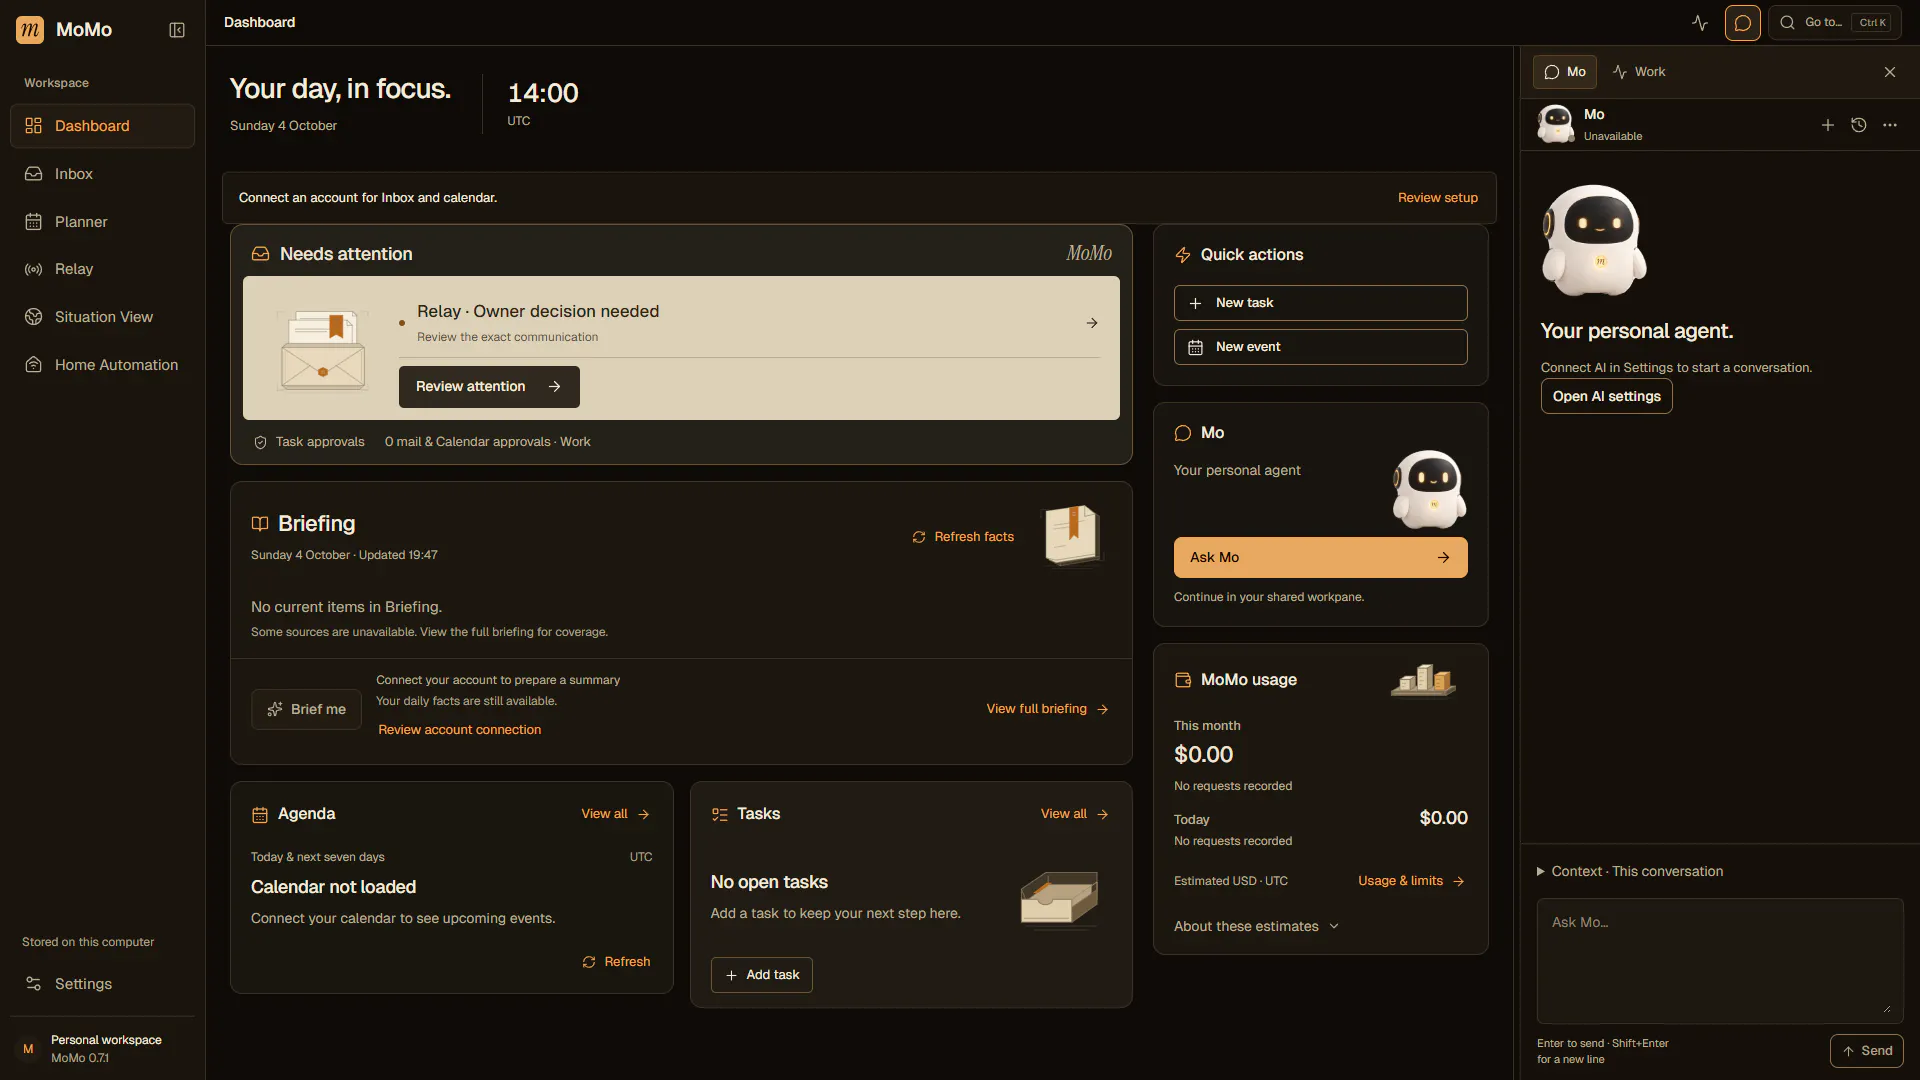Refresh the Agenda calendar

tap(616, 962)
